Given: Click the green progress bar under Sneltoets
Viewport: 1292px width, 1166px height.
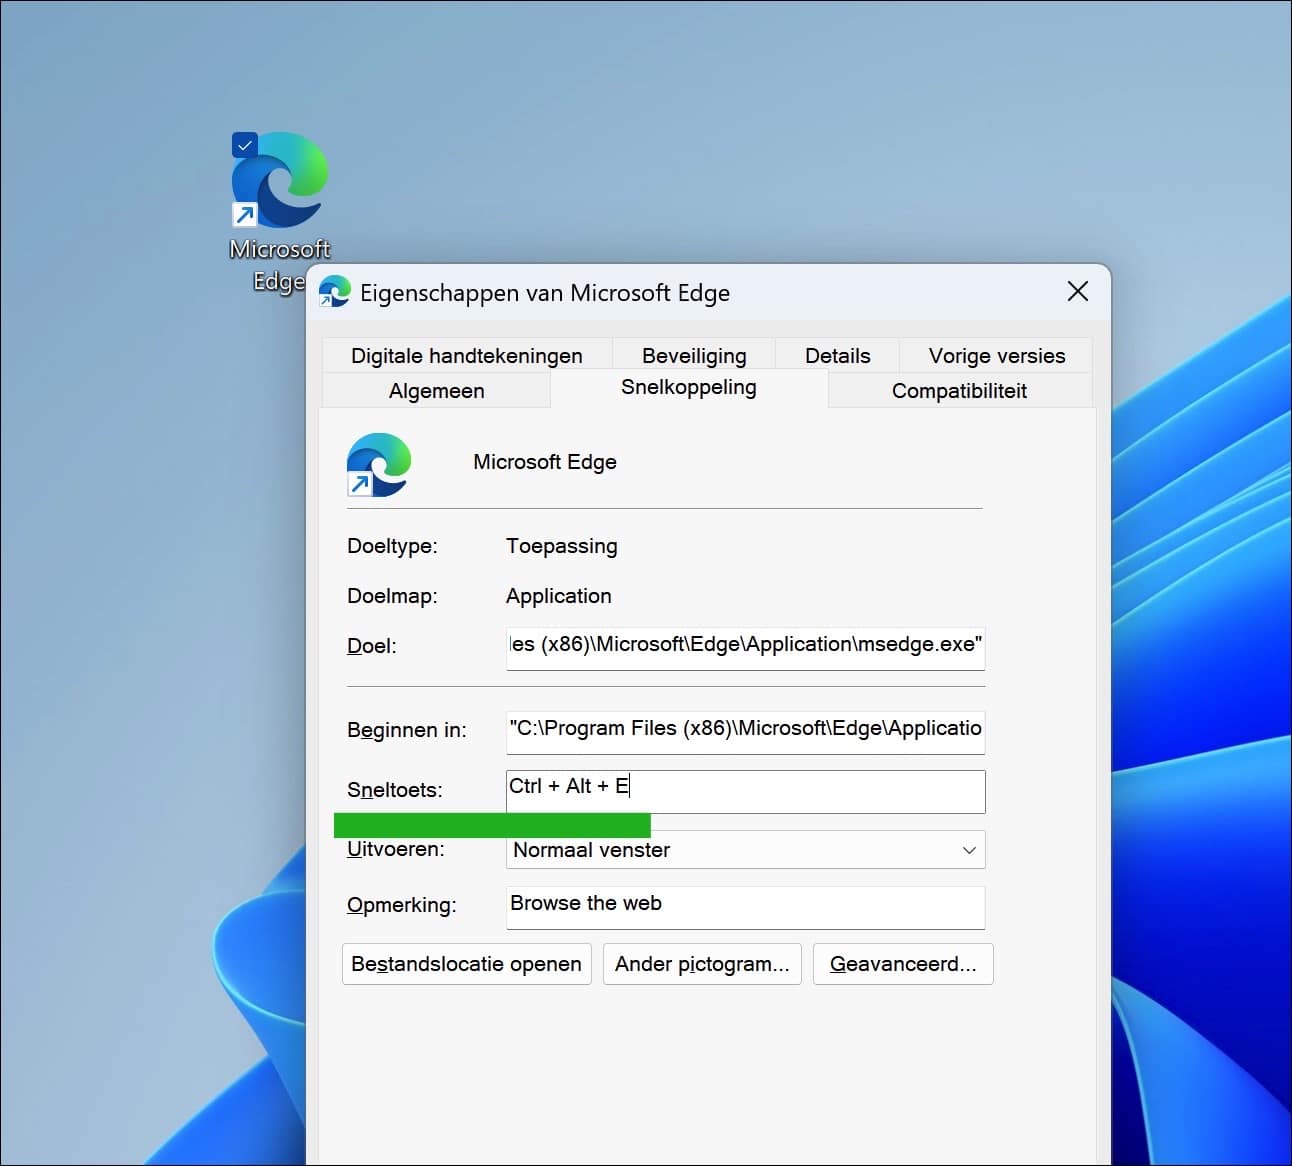Looking at the screenshot, I should (492, 824).
